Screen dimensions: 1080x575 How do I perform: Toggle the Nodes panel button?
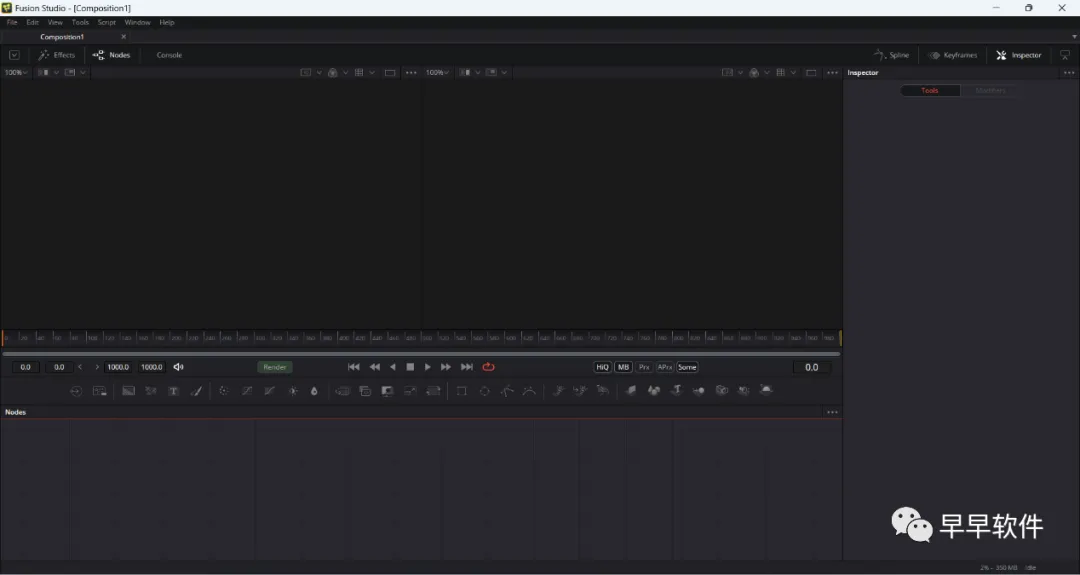pos(111,55)
